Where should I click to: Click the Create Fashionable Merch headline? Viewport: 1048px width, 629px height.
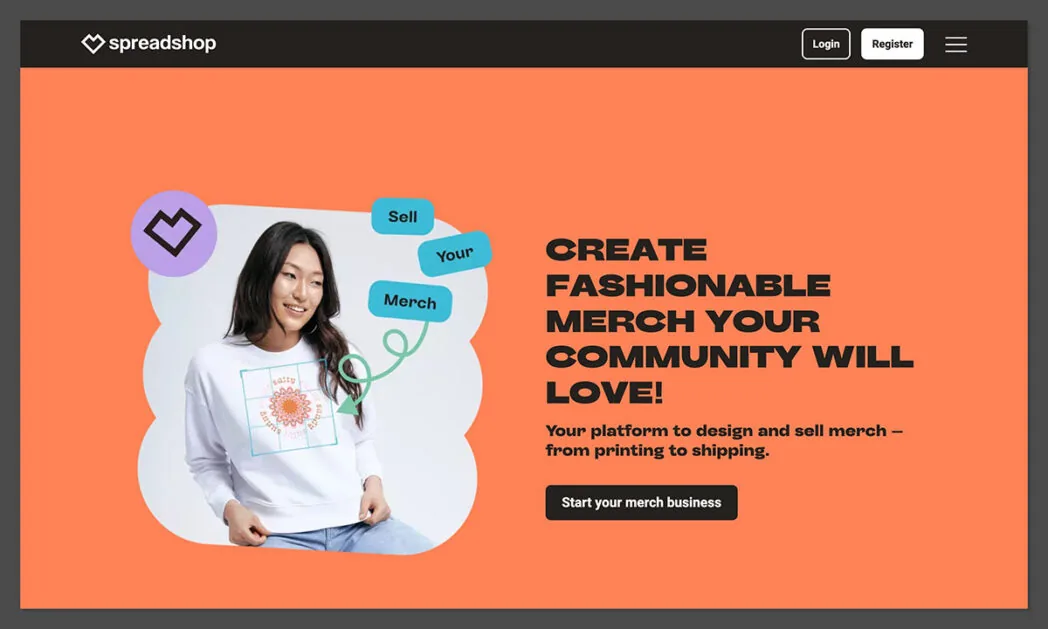tap(729, 321)
